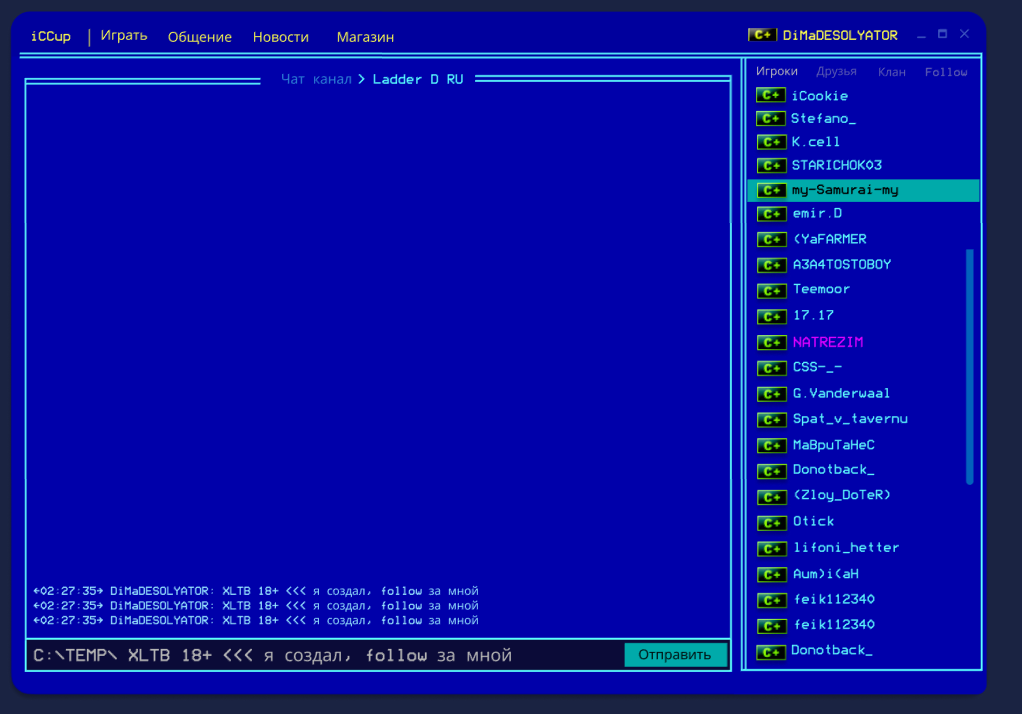Click the C+ badge on highlighted my-Samurai-my row
This screenshot has width=1022, height=714.
pyautogui.click(x=771, y=190)
